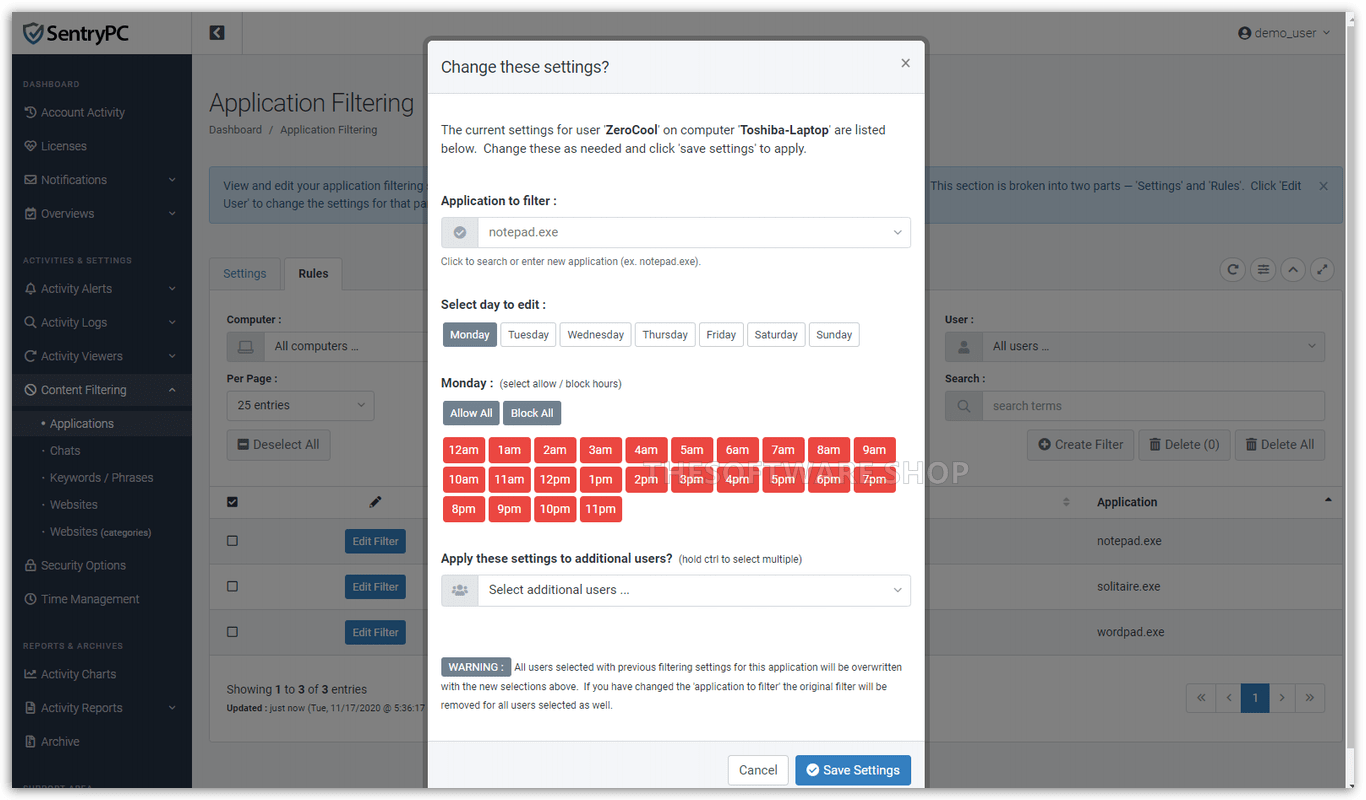This screenshot has width=1366, height=800.
Task: Close the blue info banner
Action: [1323, 186]
